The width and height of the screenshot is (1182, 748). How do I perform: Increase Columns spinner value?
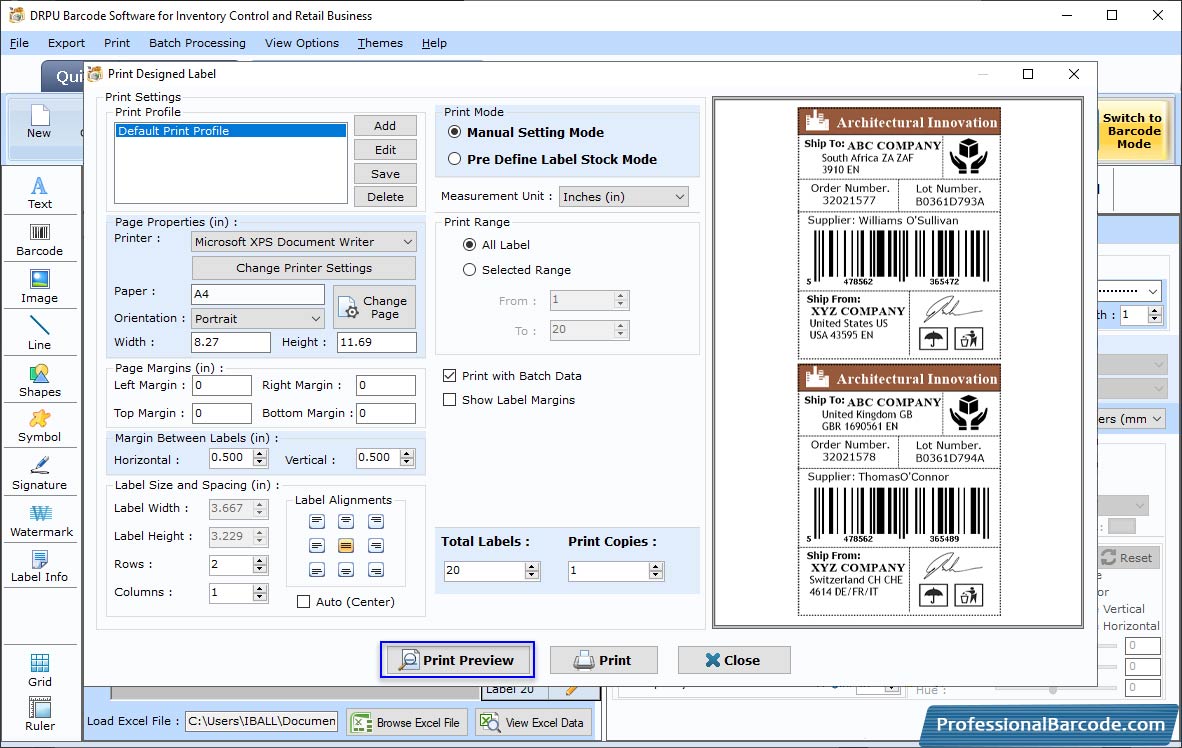pos(260,588)
